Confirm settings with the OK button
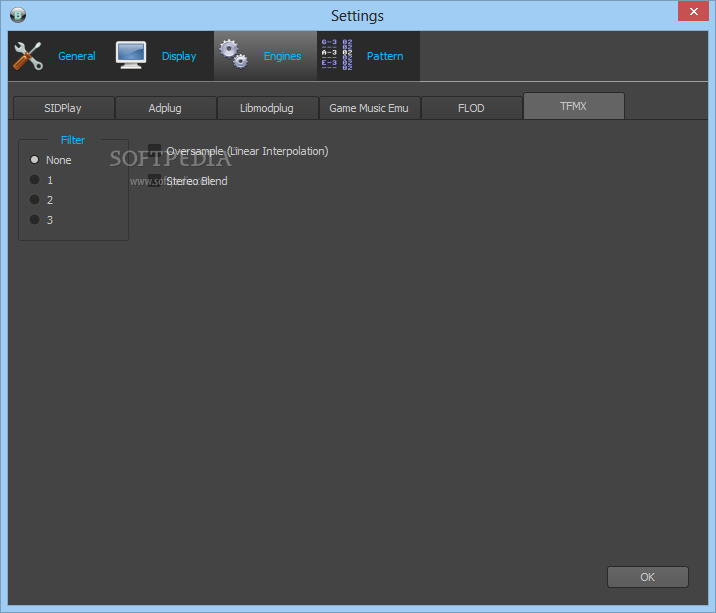716x613 pixels. click(648, 577)
